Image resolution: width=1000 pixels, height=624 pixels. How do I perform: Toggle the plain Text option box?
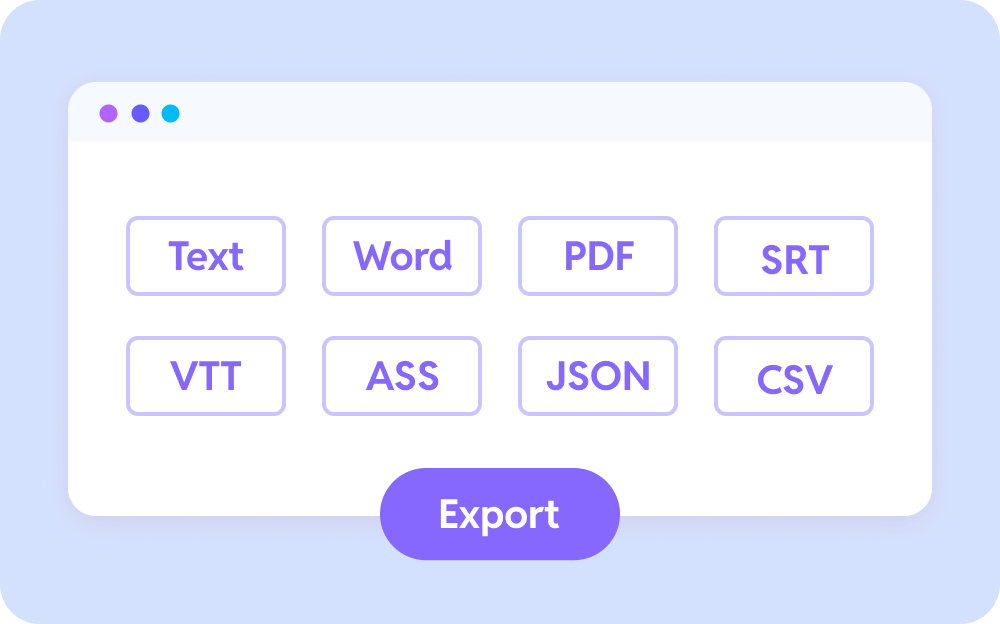coord(206,256)
